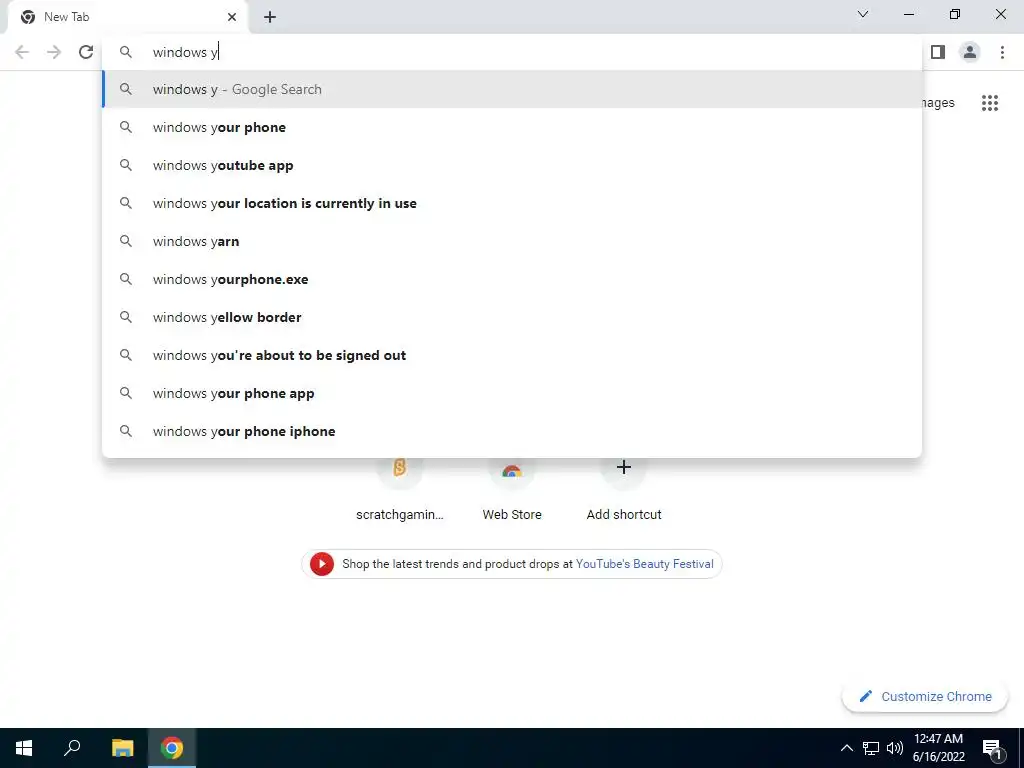Open the Windows Start menu

pyautogui.click(x=24, y=748)
